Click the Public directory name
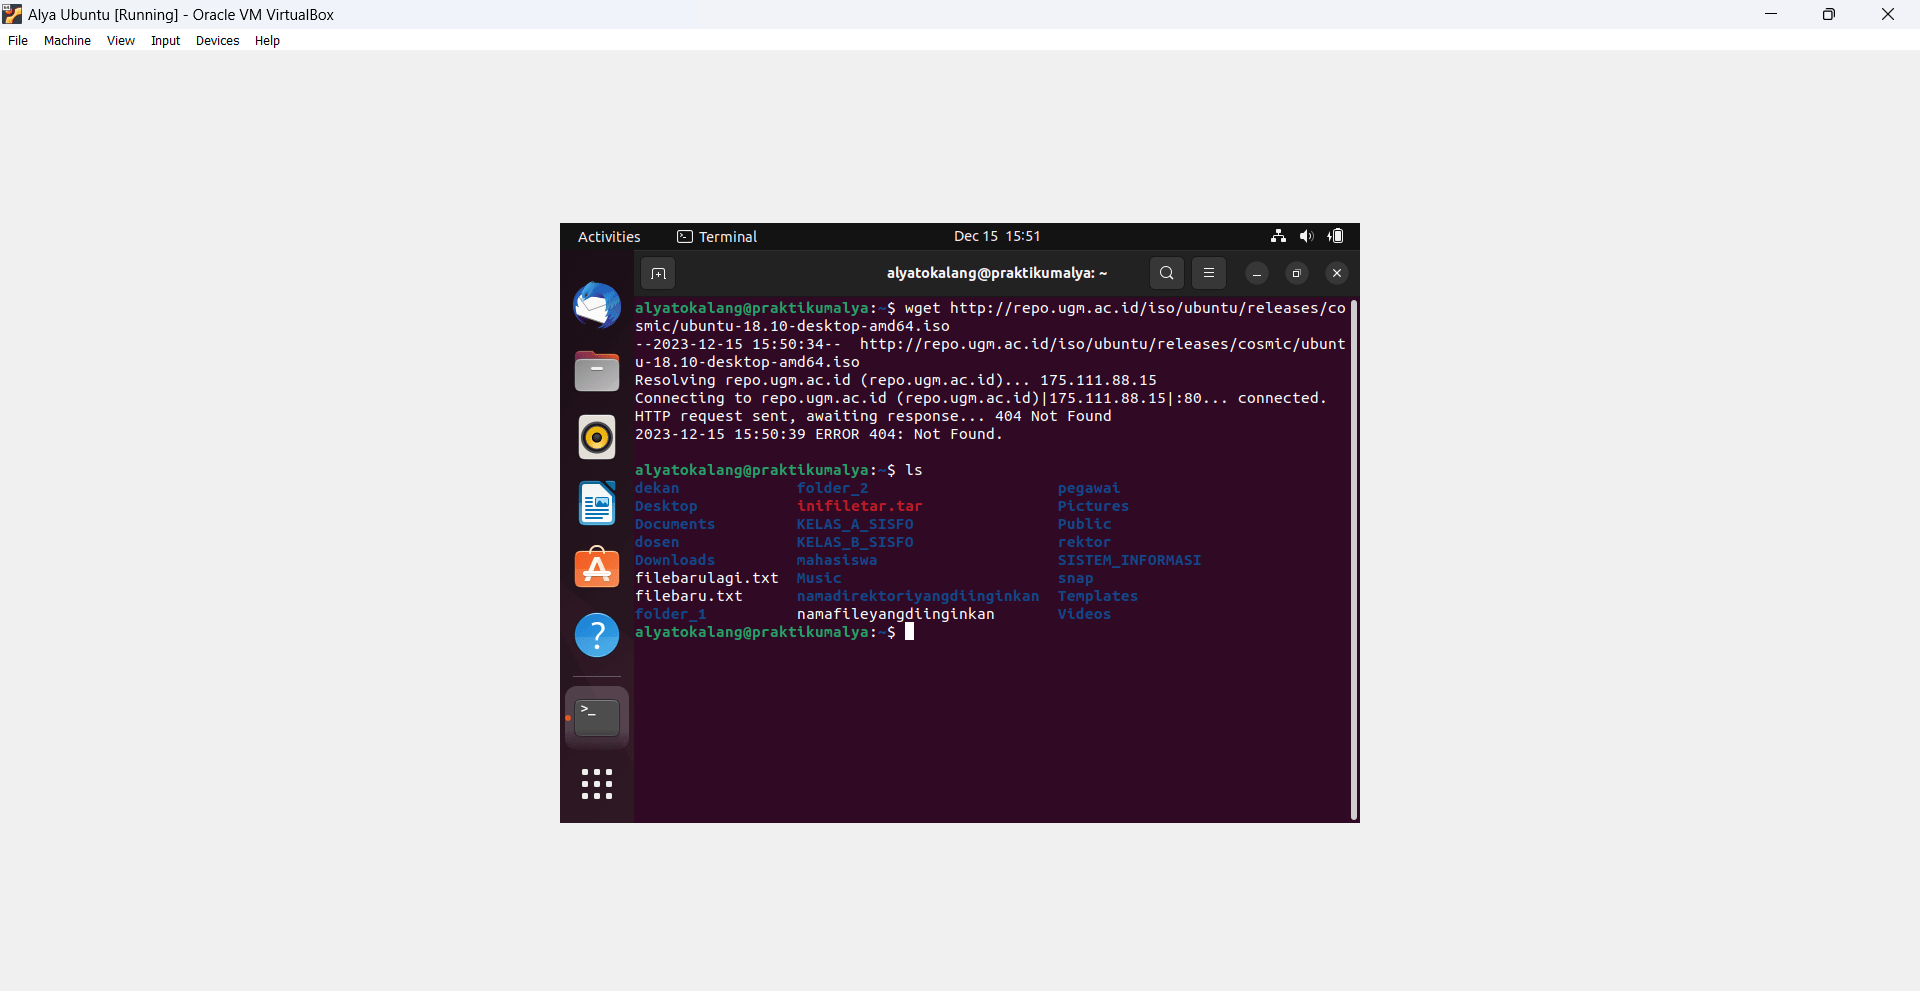1920x991 pixels. 1084,524
